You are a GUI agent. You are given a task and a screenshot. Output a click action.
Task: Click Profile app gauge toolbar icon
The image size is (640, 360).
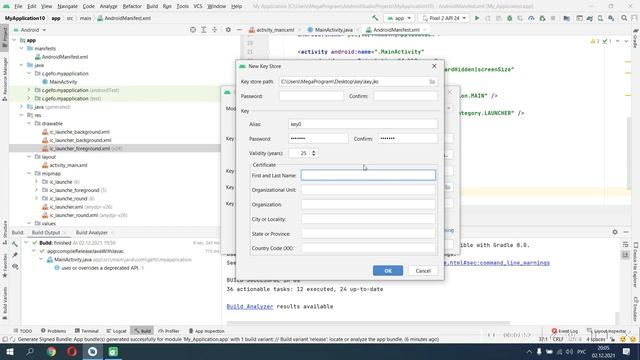click(531, 18)
